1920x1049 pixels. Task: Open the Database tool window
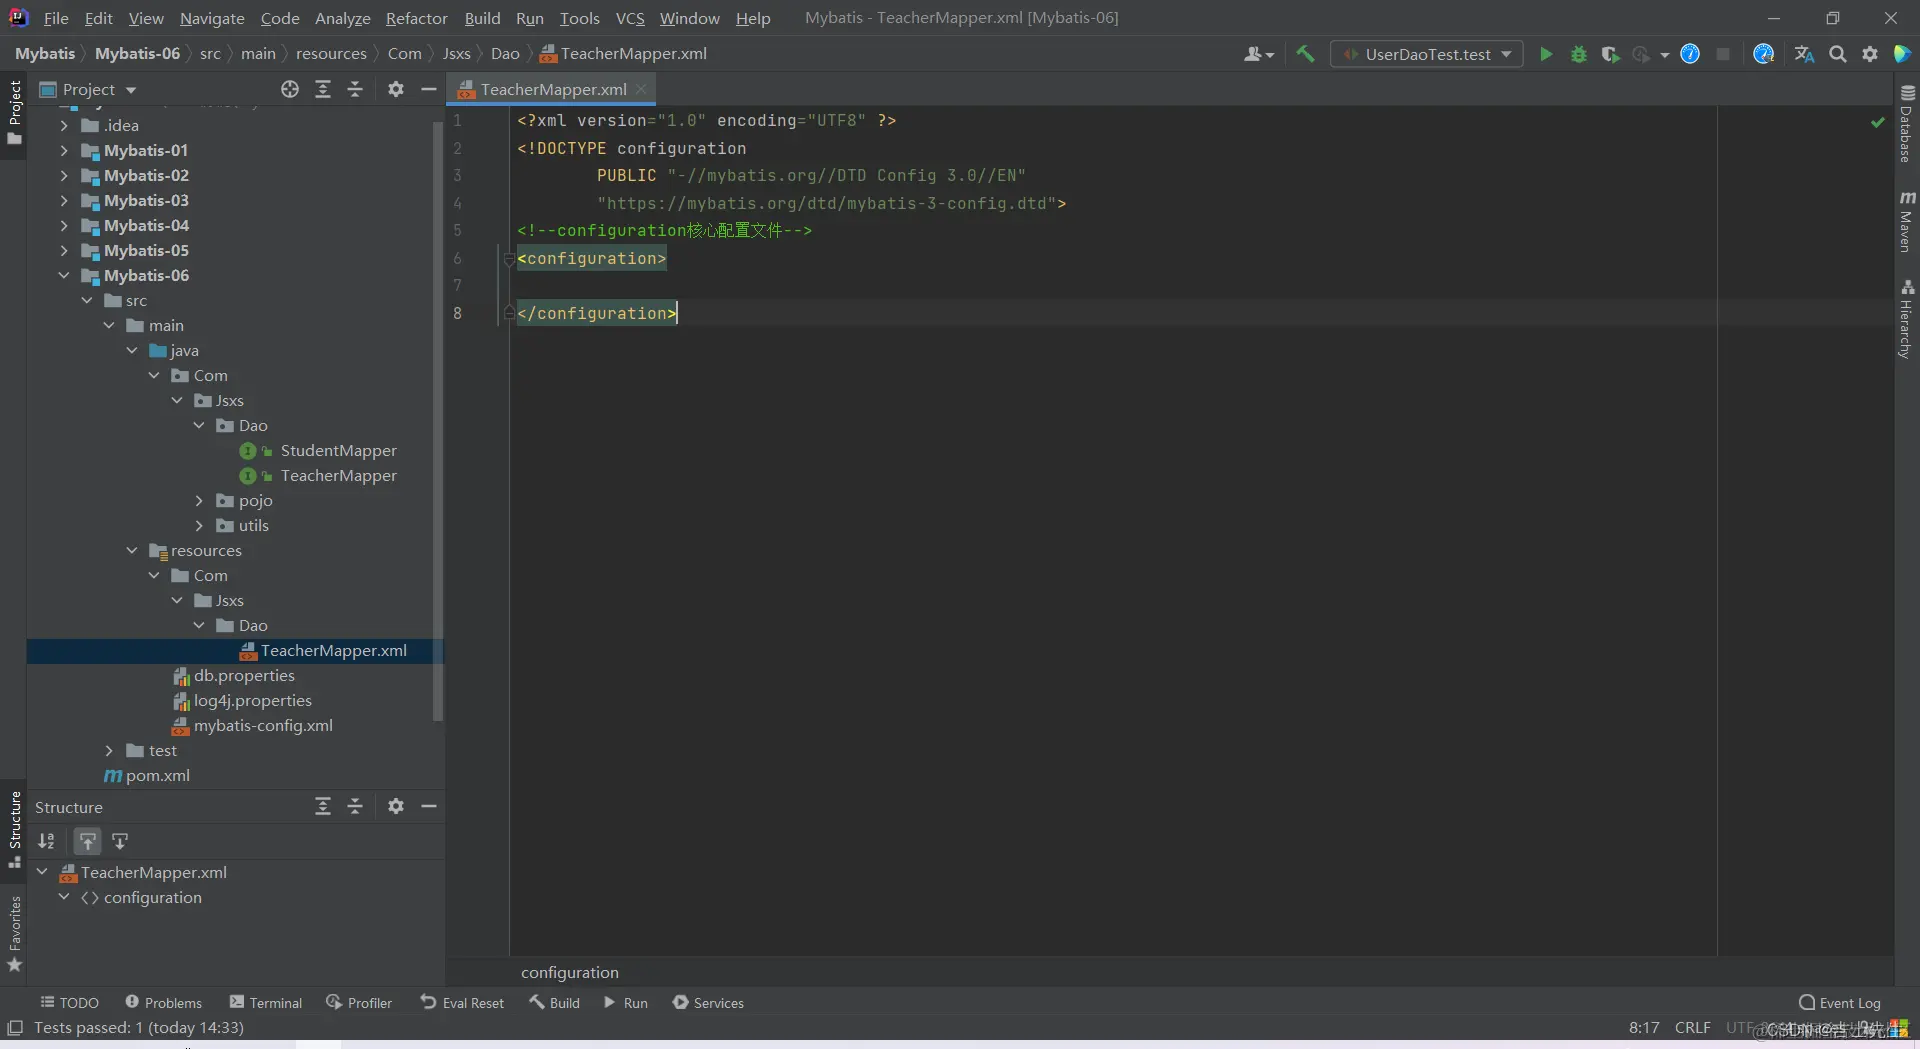[x=1907, y=124]
